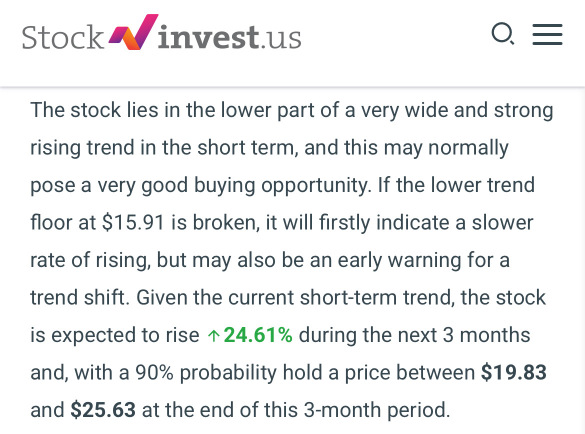Click the opening words "The stock lies"

click(x=94, y=110)
